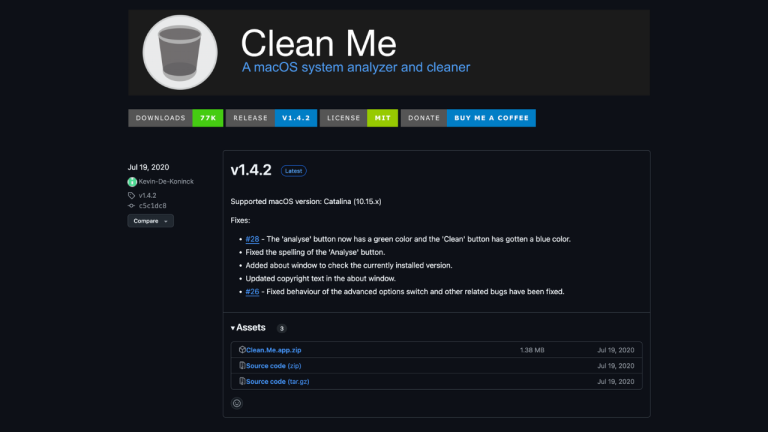Click the package icon for Clean.Me.app.zip
The height and width of the screenshot is (432, 768).
click(242, 350)
